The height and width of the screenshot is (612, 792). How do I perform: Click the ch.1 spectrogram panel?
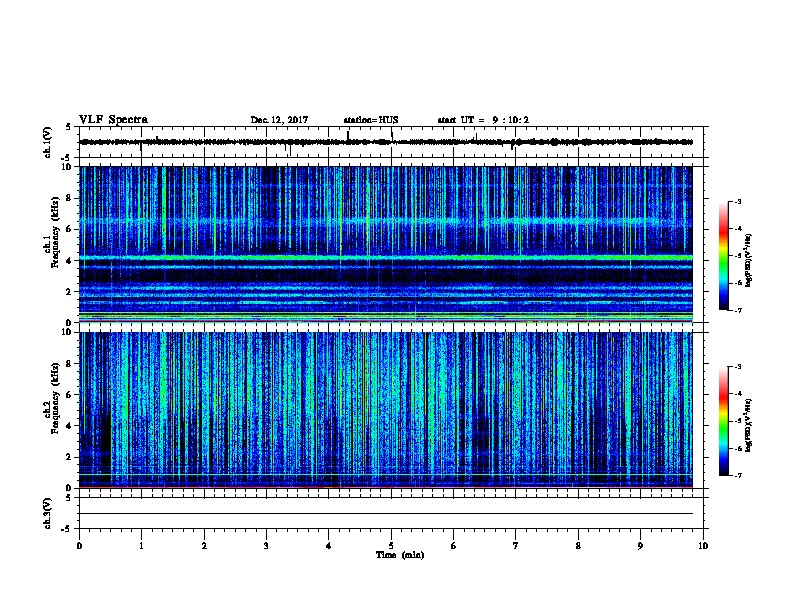click(386, 244)
